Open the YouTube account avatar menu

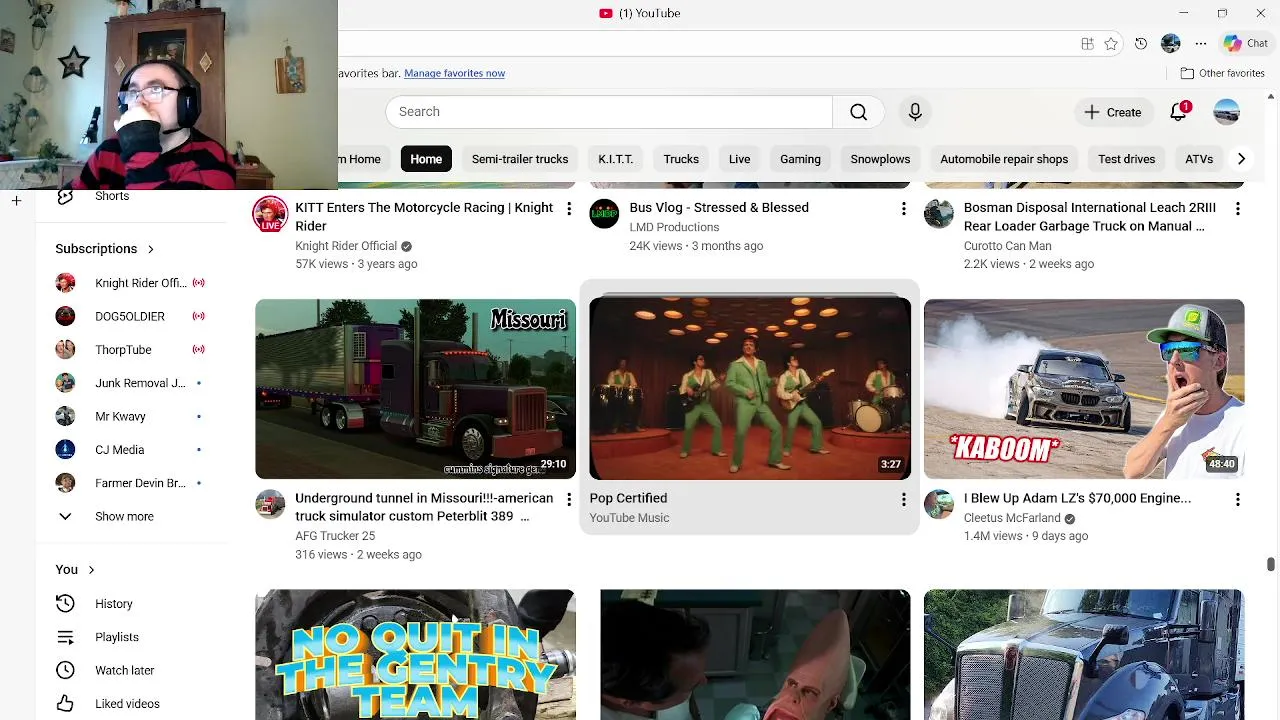pyautogui.click(x=1227, y=112)
